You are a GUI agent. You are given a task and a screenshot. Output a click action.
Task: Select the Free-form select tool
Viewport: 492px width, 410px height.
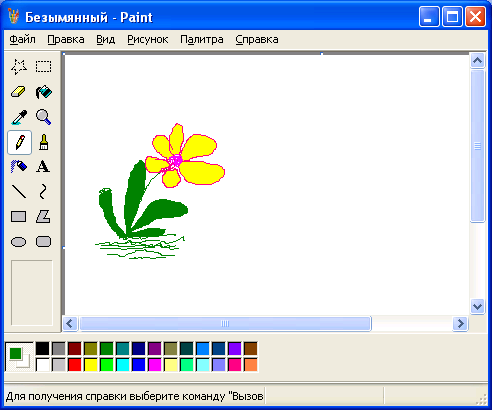[x=19, y=67]
